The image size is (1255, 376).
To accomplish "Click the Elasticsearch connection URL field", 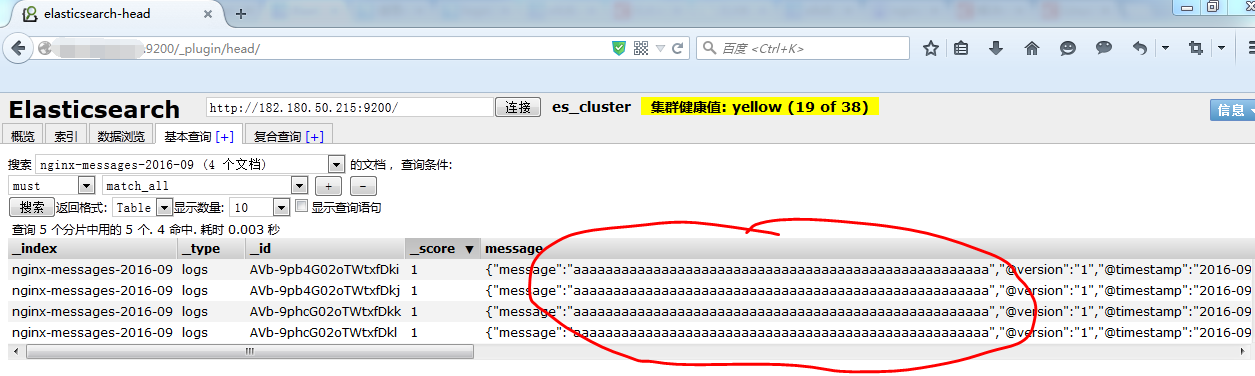I will [x=350, y=107].
